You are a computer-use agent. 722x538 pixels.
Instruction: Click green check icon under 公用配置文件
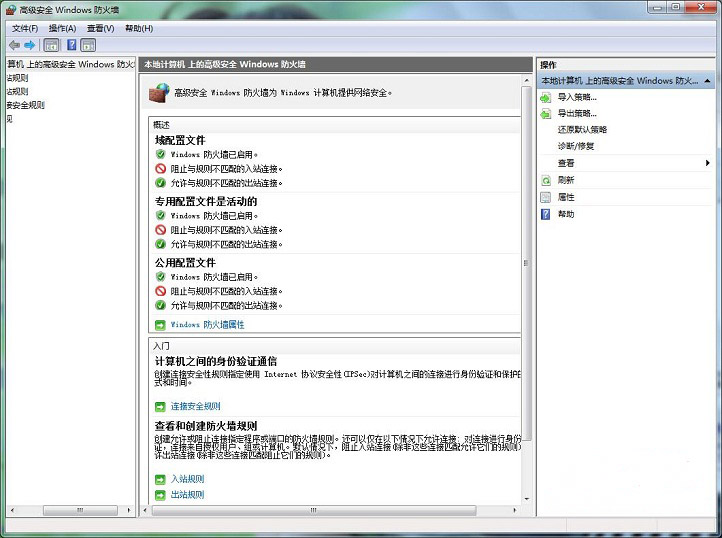pos(160,305)
